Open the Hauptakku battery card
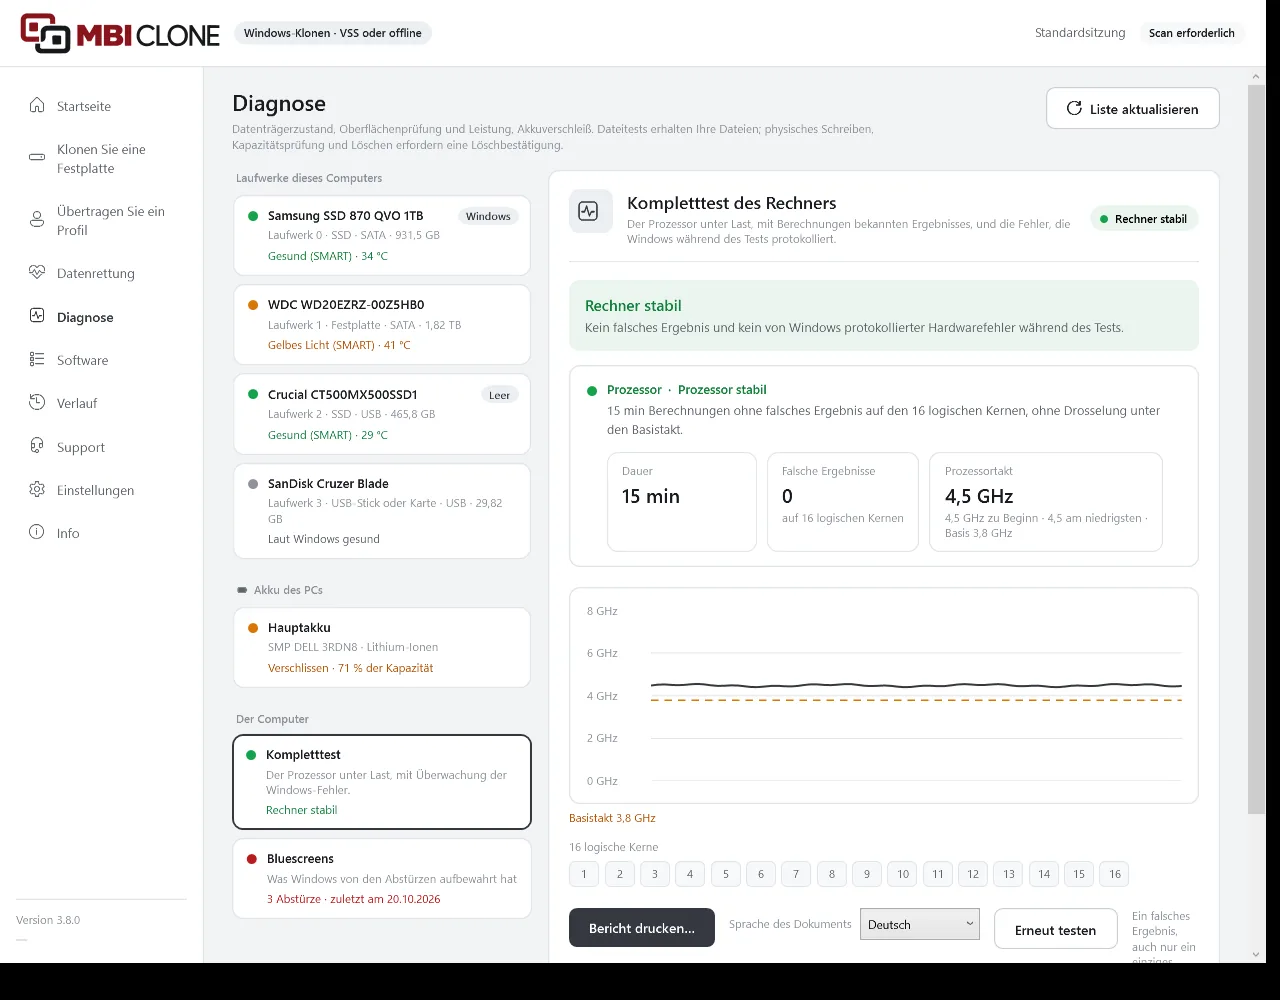The image size is (1280, 1000). pos(382,647)
